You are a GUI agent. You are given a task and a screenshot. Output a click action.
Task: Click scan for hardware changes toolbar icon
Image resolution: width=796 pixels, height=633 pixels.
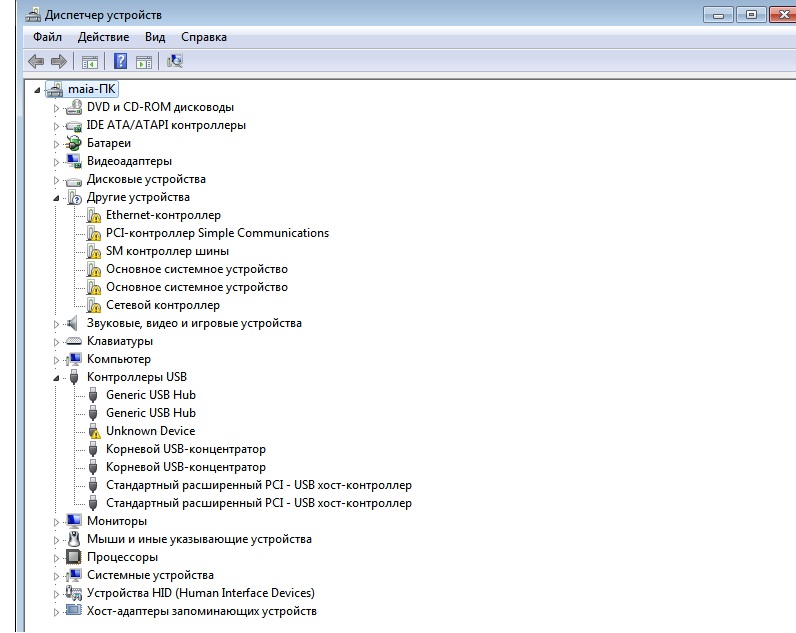[175, 61]
